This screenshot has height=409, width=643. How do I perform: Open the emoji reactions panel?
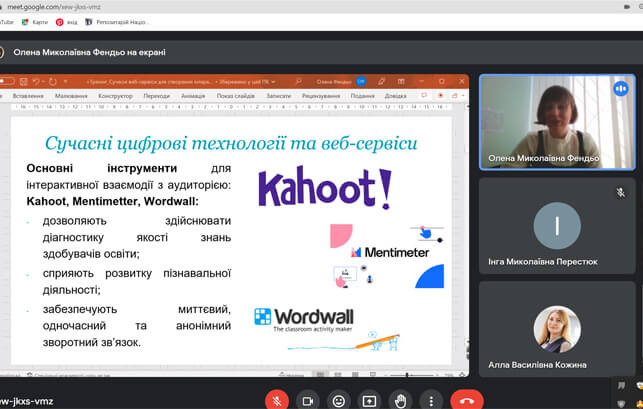[x=339, y=400]
